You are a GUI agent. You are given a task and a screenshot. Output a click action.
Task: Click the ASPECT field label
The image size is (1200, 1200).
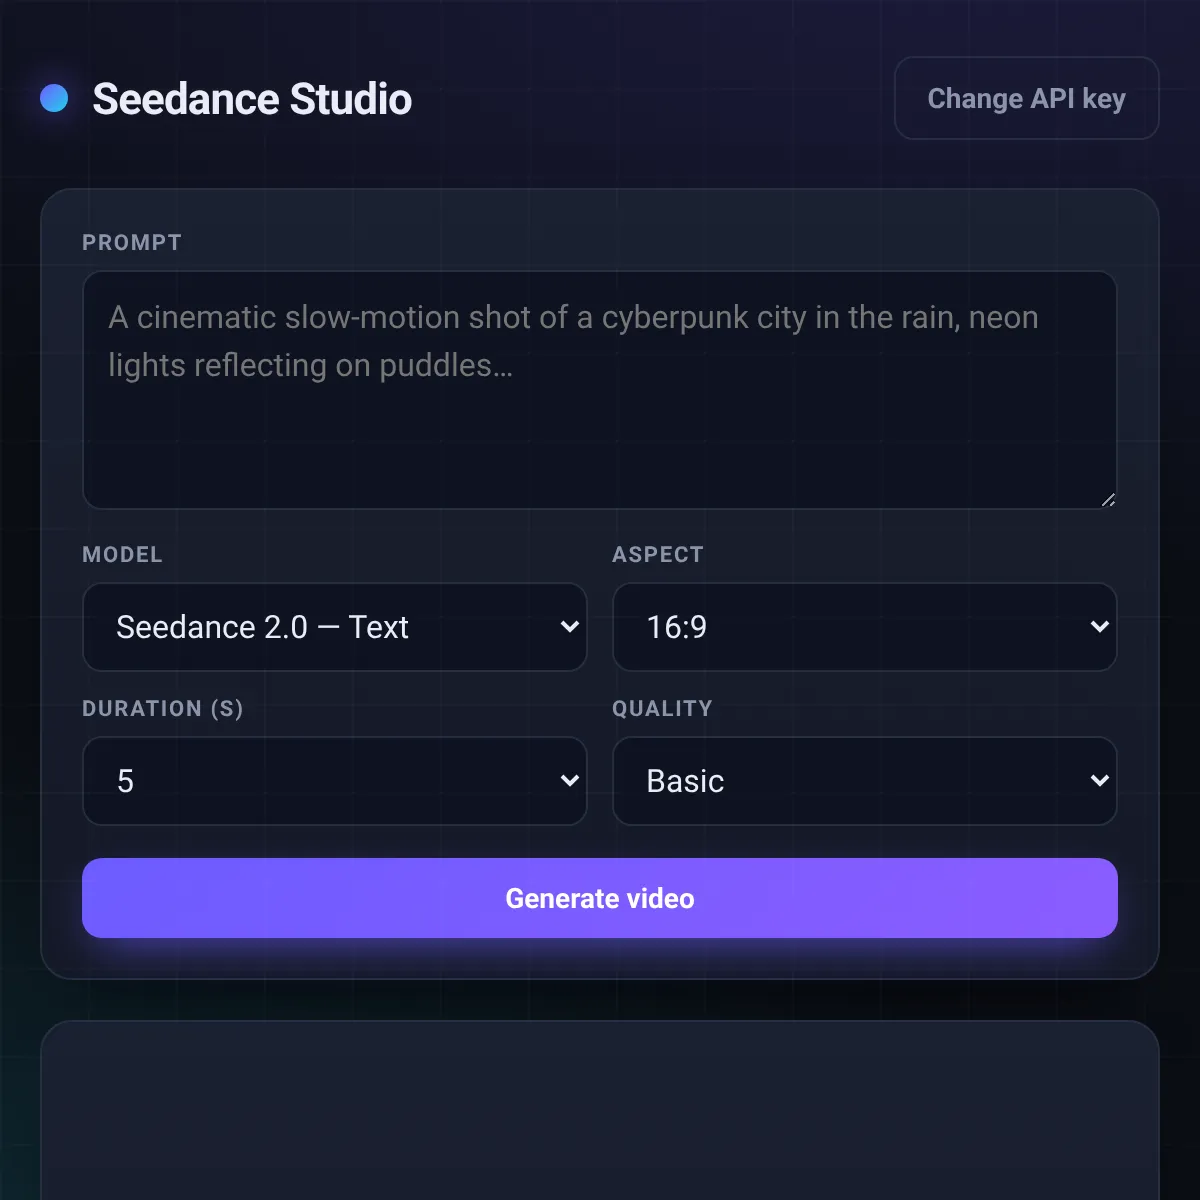[658, 555]
